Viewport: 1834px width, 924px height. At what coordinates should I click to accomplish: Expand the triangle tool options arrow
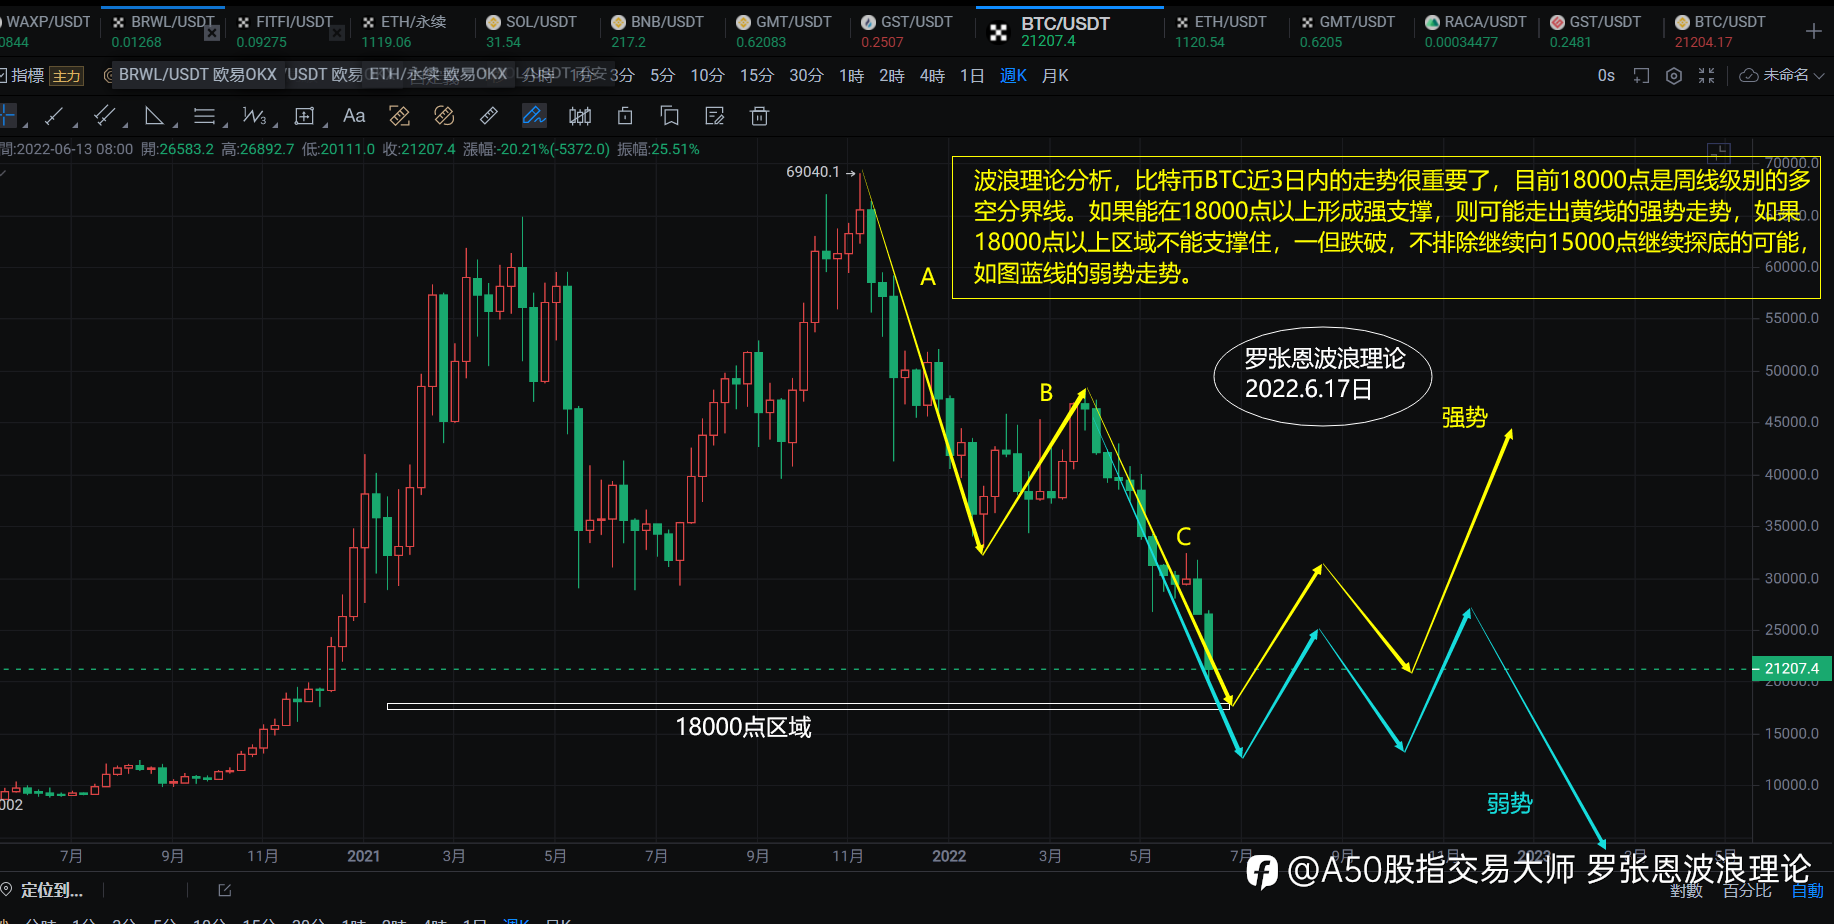click(x=175, y=124)
